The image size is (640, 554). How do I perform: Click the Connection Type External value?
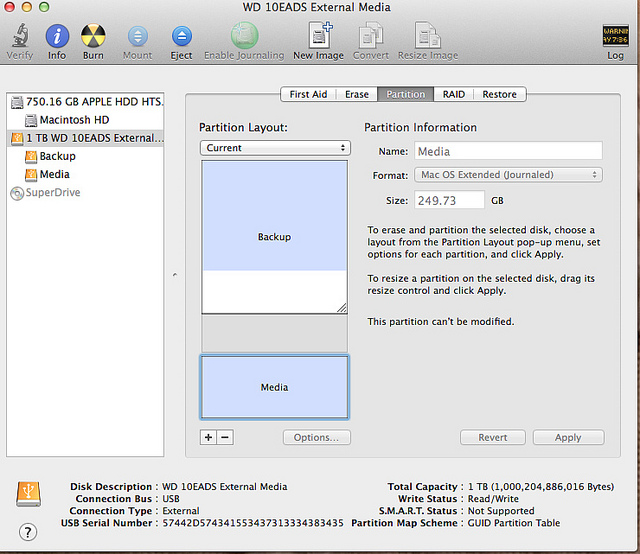coord(181,511)
